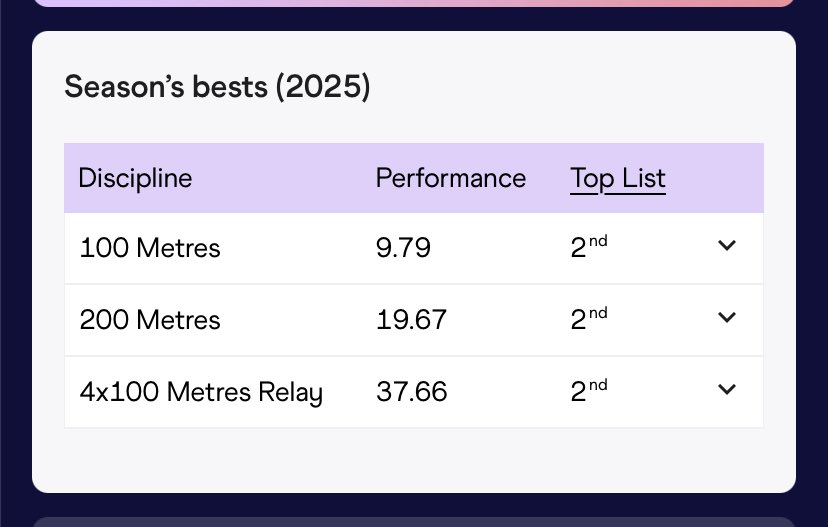
Task: Click the 9.79 performance value
Action: 403,248
